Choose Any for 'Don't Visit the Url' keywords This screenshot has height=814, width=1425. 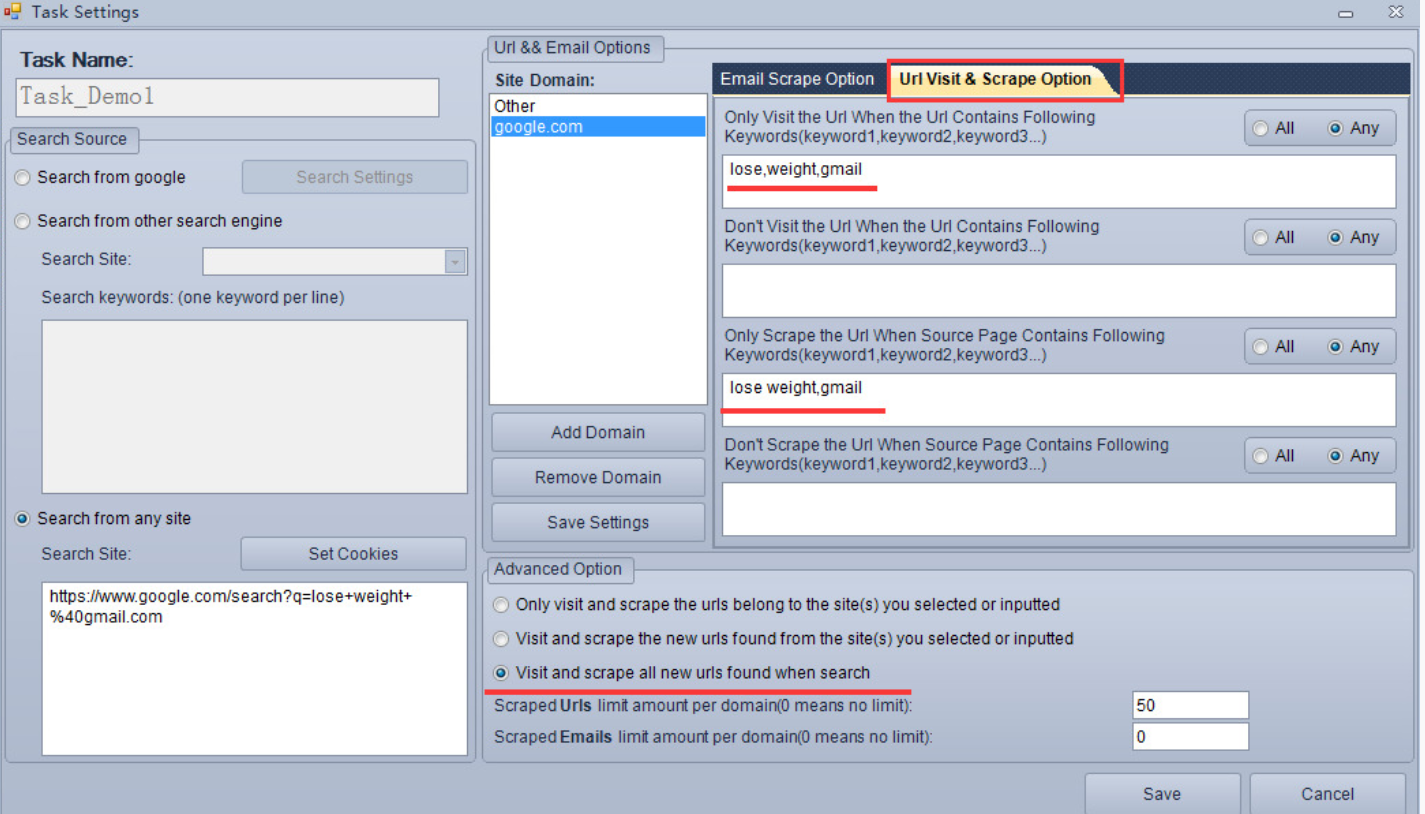(1335, 238)
